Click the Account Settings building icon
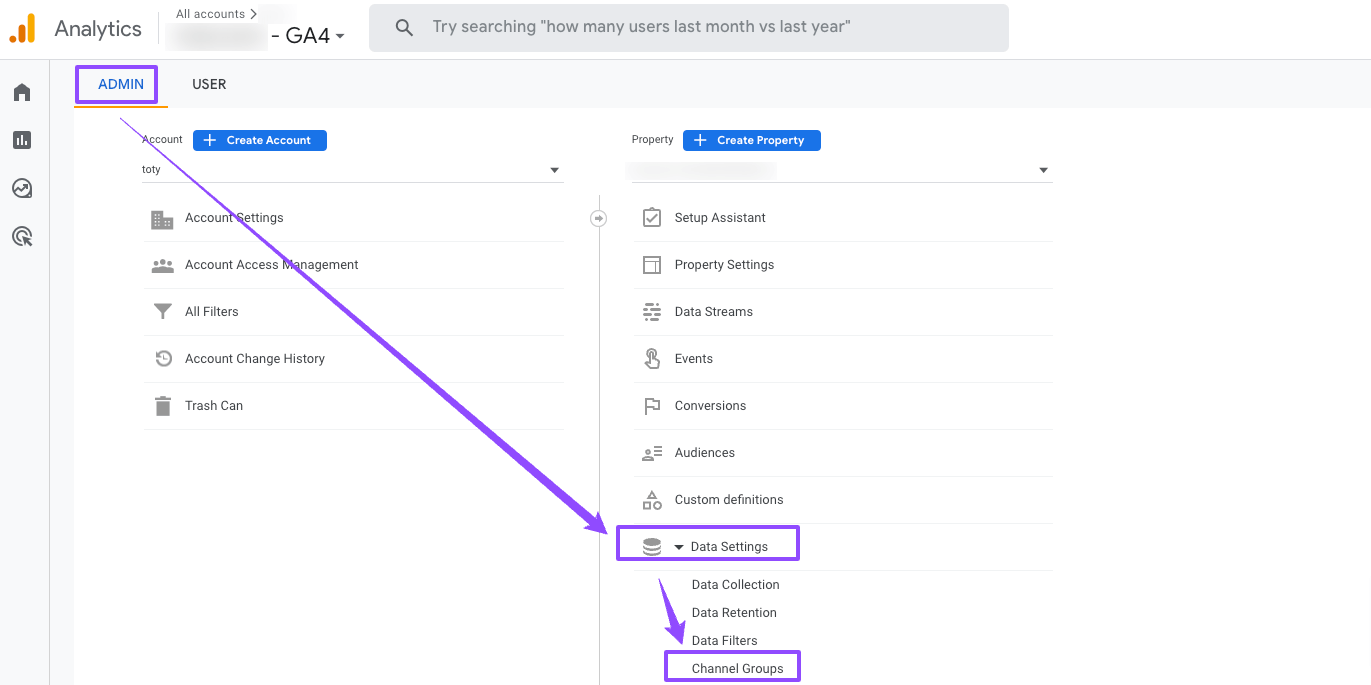The height and width of the screenshot is (685, 1371). [162, 219]
